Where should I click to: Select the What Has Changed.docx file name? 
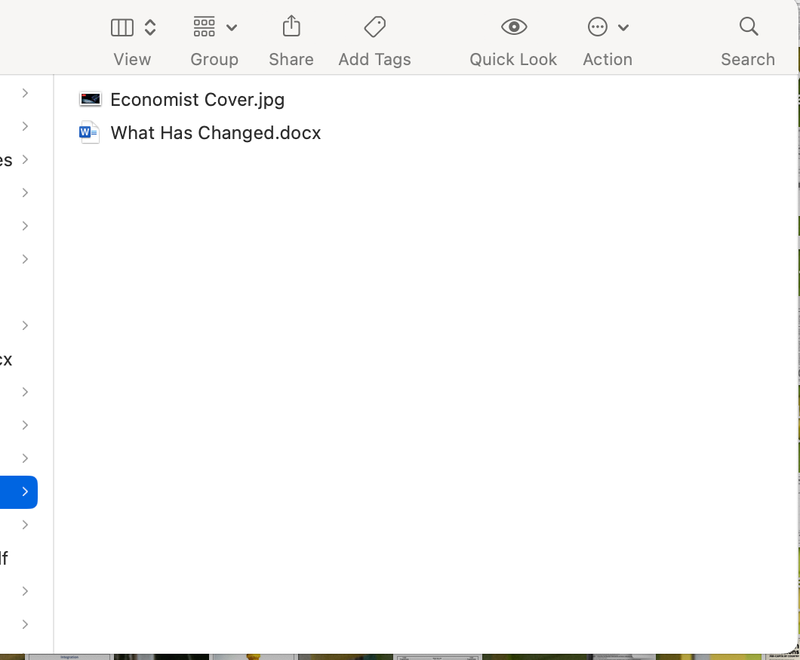[216, 132]
